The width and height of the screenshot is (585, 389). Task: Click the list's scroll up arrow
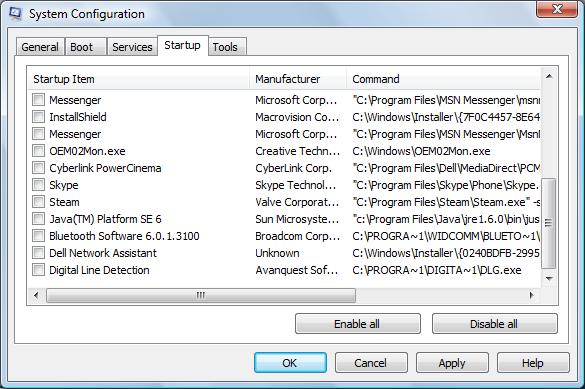tap(549, 76)
